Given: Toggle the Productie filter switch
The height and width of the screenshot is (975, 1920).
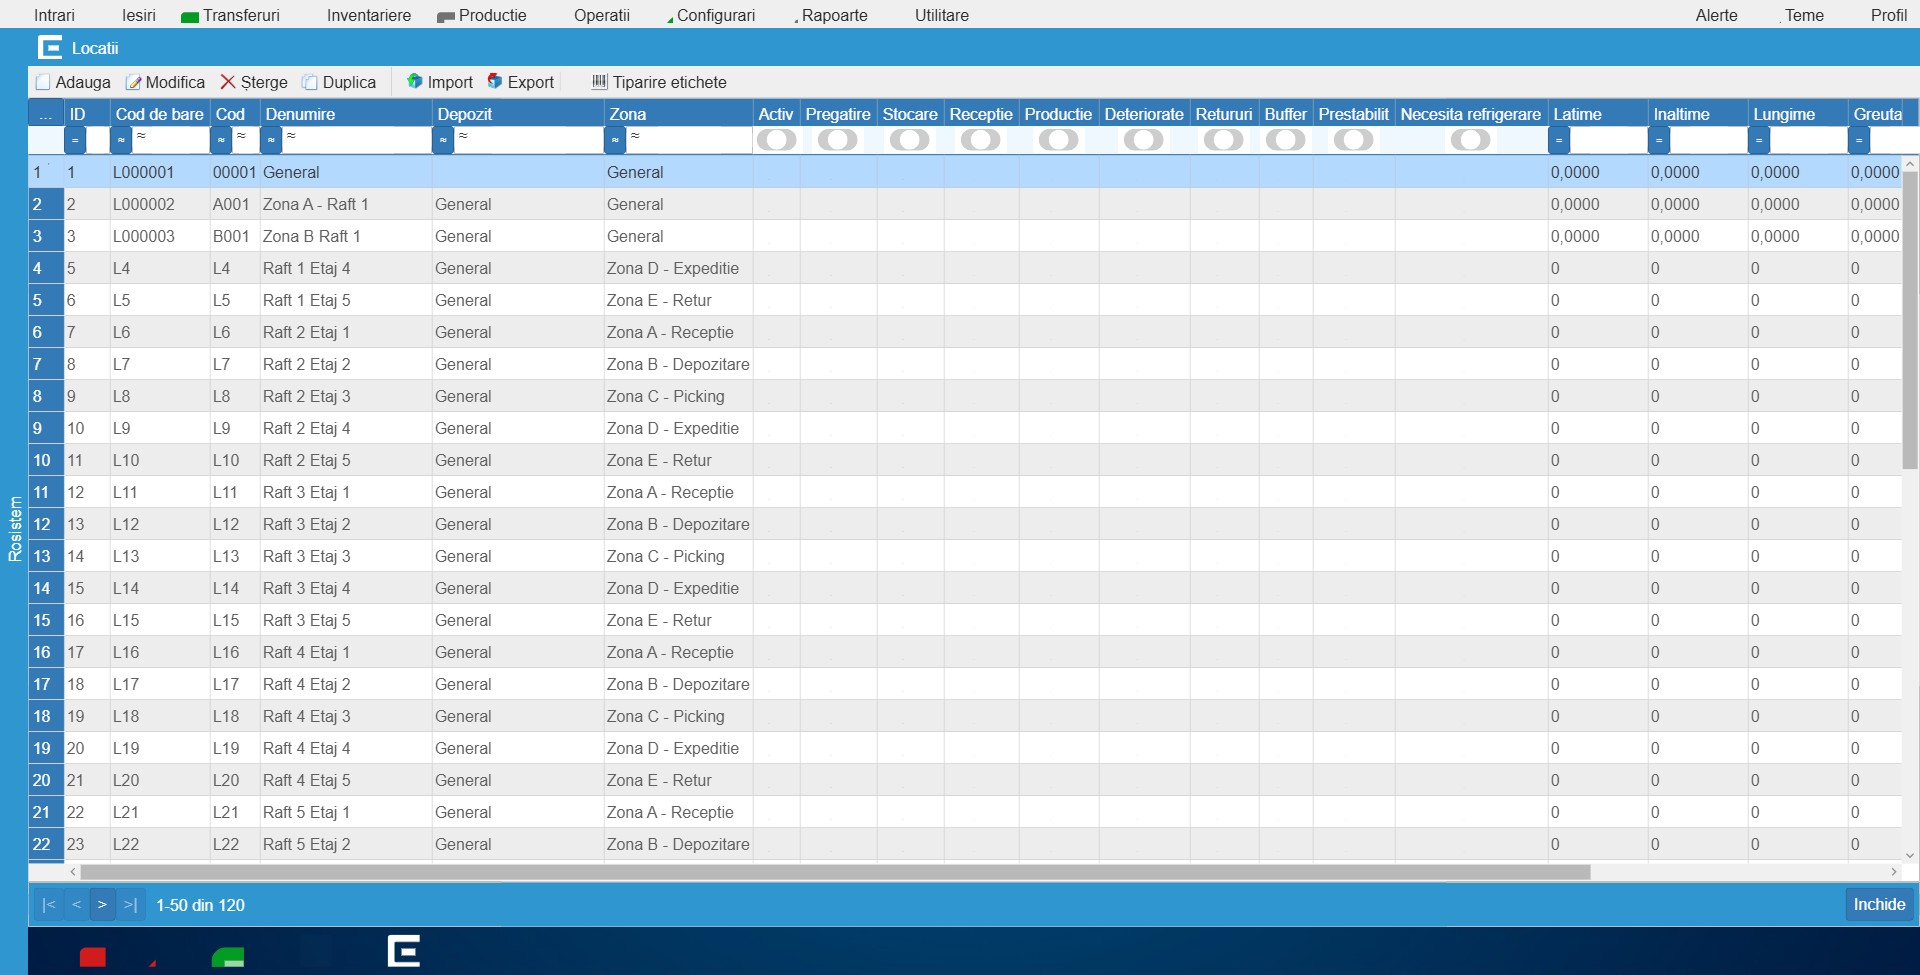Looking at the screenshot, I should pyautogui.click(x=1058, y=140).
